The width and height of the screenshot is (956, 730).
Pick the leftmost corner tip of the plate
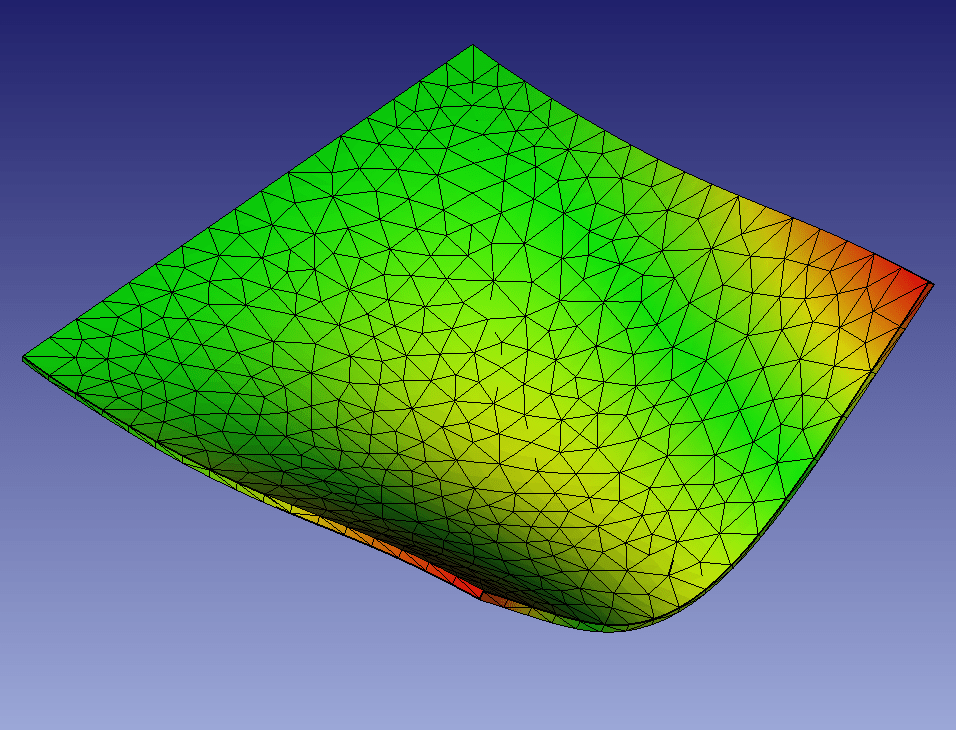[x=25, y=358]
